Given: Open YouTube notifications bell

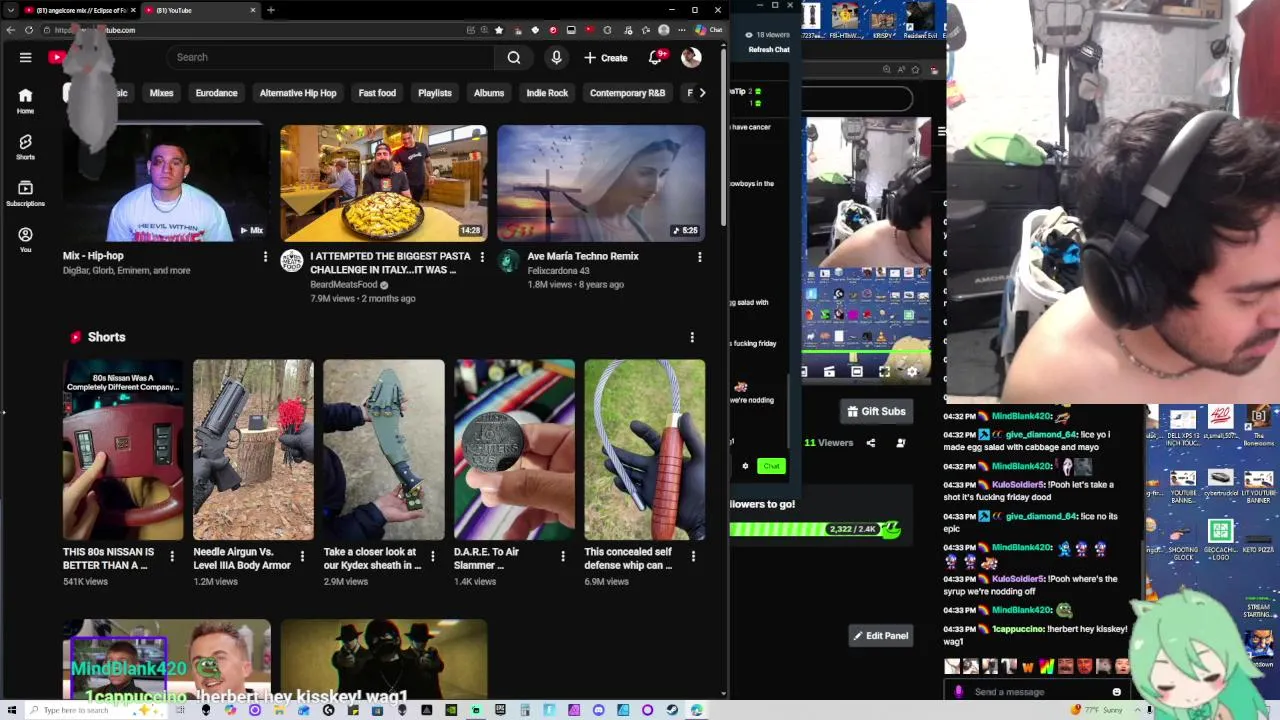Looking at the screenshot, I should pyautogui.click(x=656, y=57).
